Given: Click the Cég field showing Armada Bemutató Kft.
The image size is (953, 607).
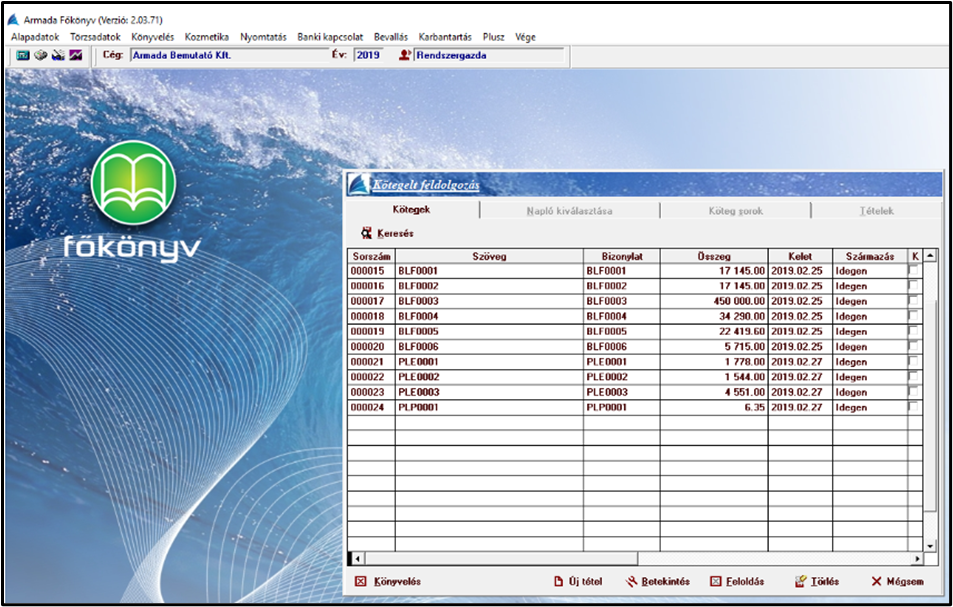Looking at the screenshot, I should pyautogui.click(x=229, y=55).
